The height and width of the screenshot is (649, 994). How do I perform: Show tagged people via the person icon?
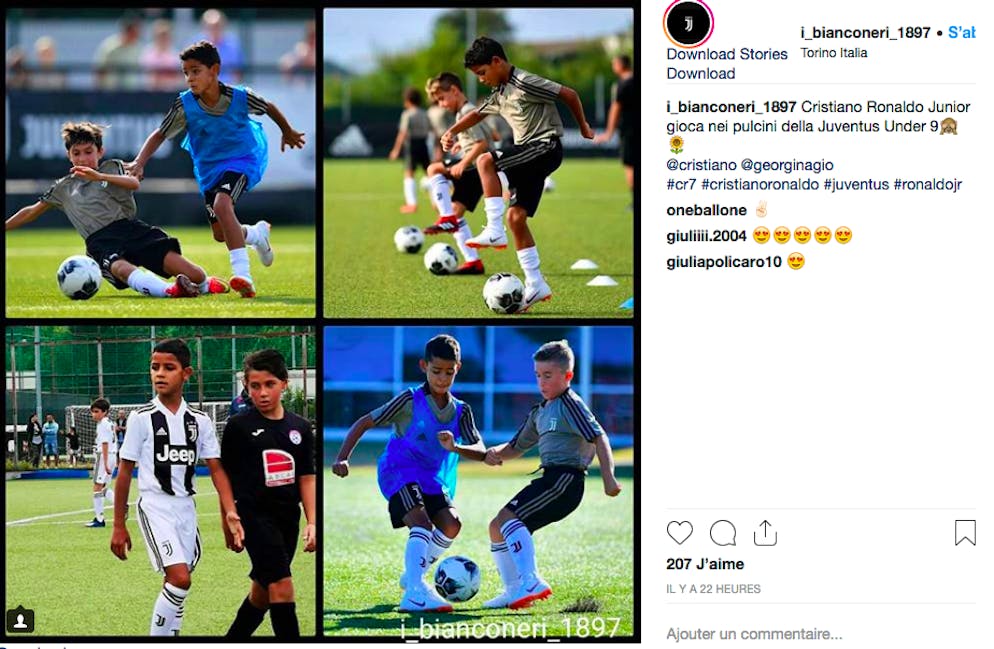(20, 620)
